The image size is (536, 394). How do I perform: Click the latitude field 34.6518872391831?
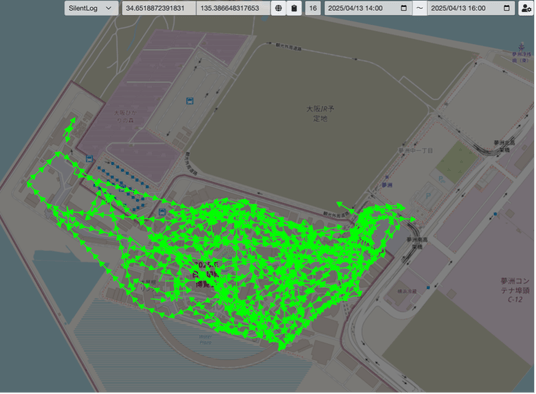click(159, 8)
